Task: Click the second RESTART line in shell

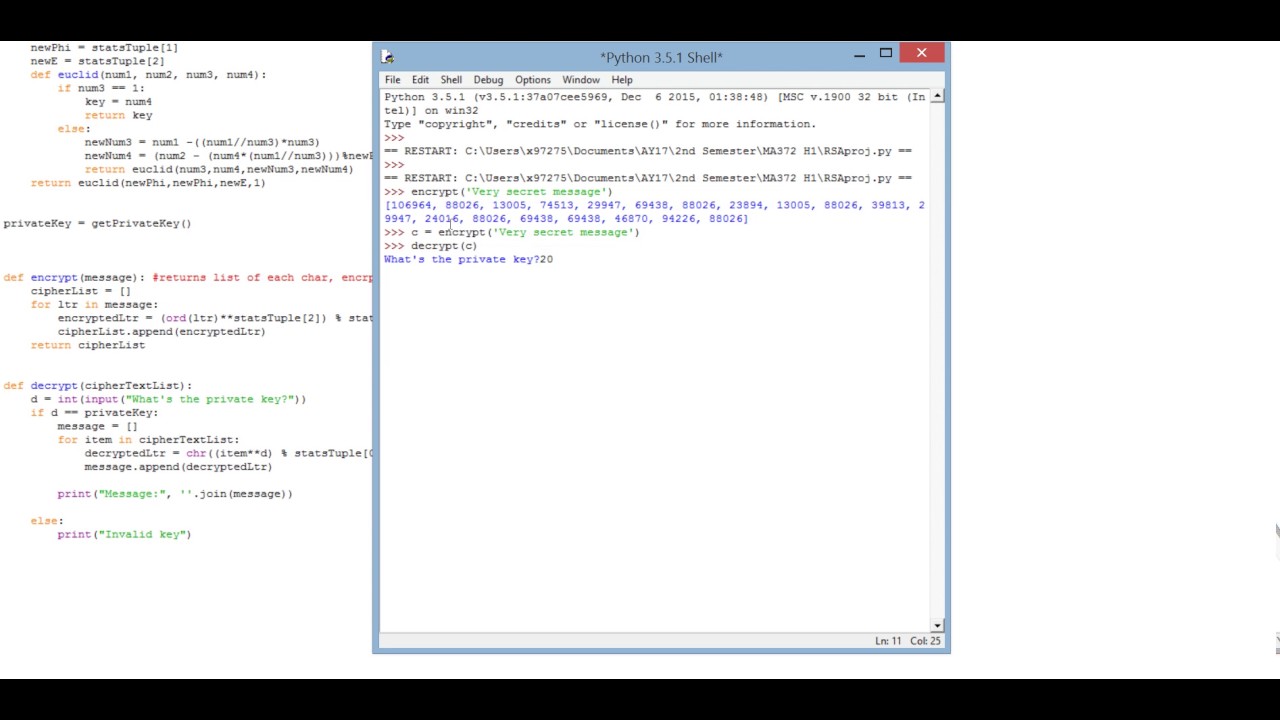Action: click(648, 178)
